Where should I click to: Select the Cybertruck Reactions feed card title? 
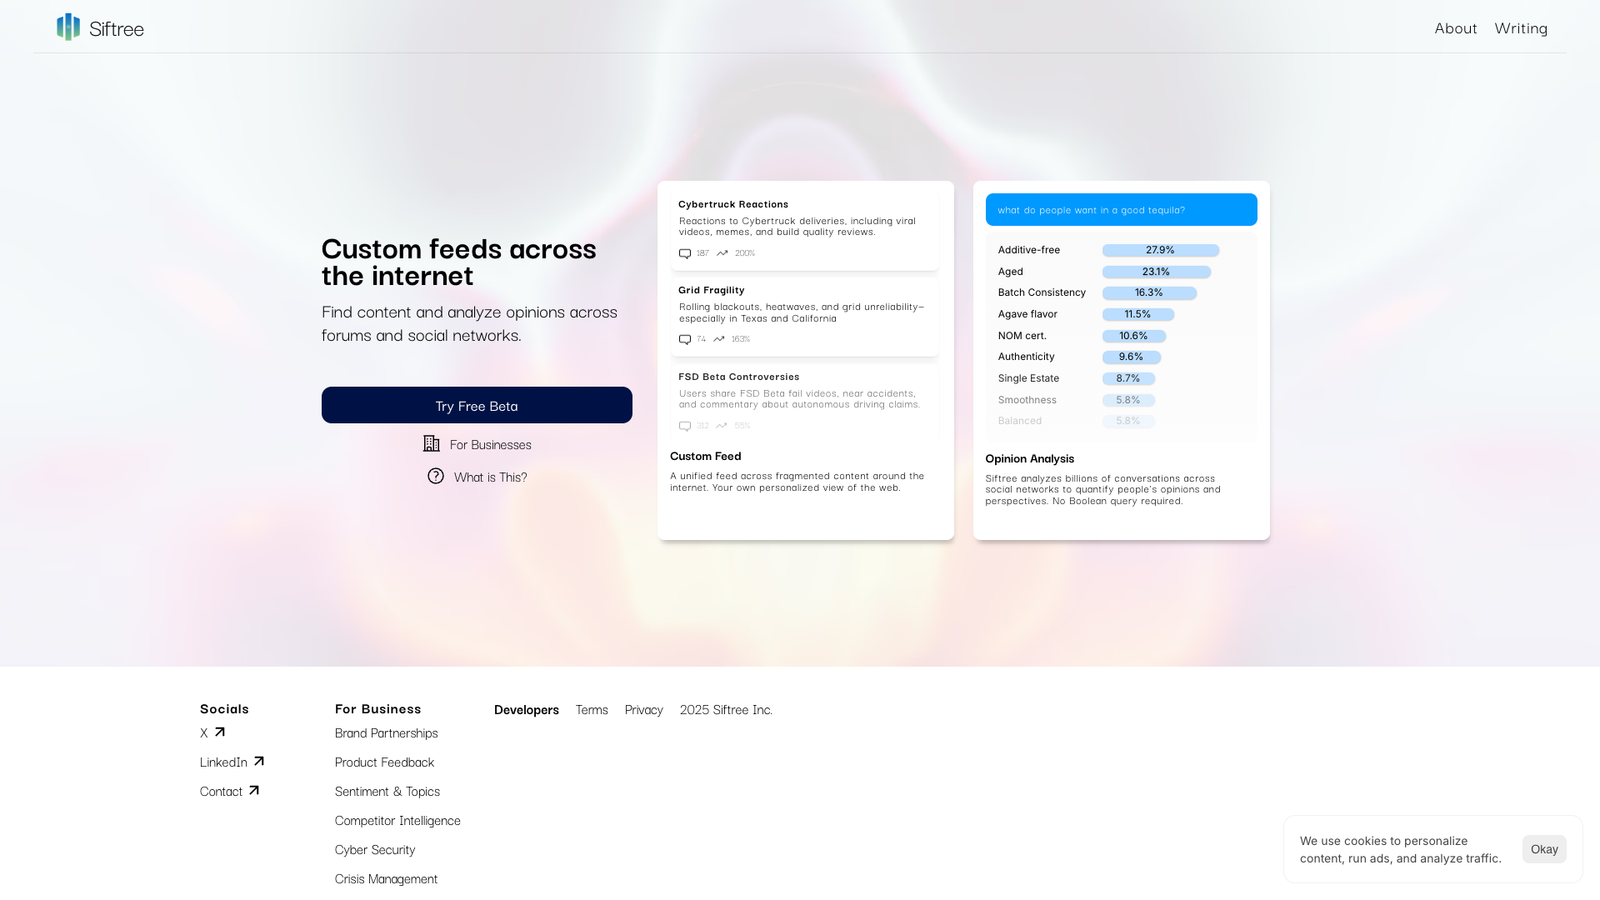(733, 204)
